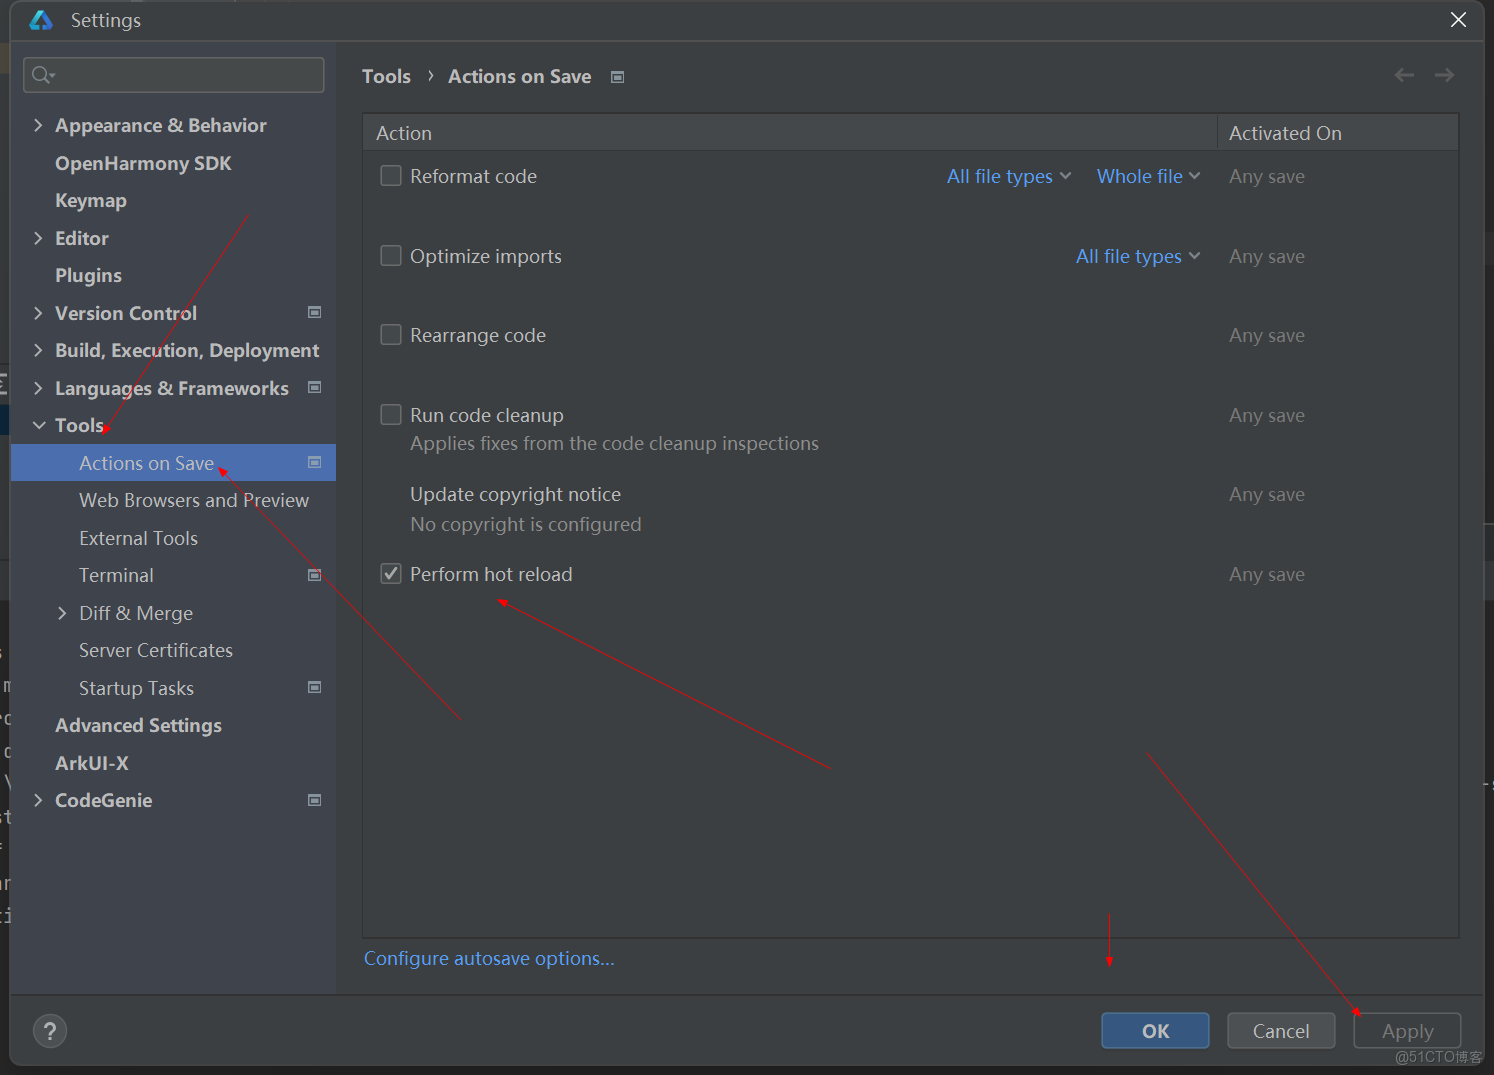Click the settings search field
The width and height of the screenshot is (1494, 1075).
click(174, 75)
